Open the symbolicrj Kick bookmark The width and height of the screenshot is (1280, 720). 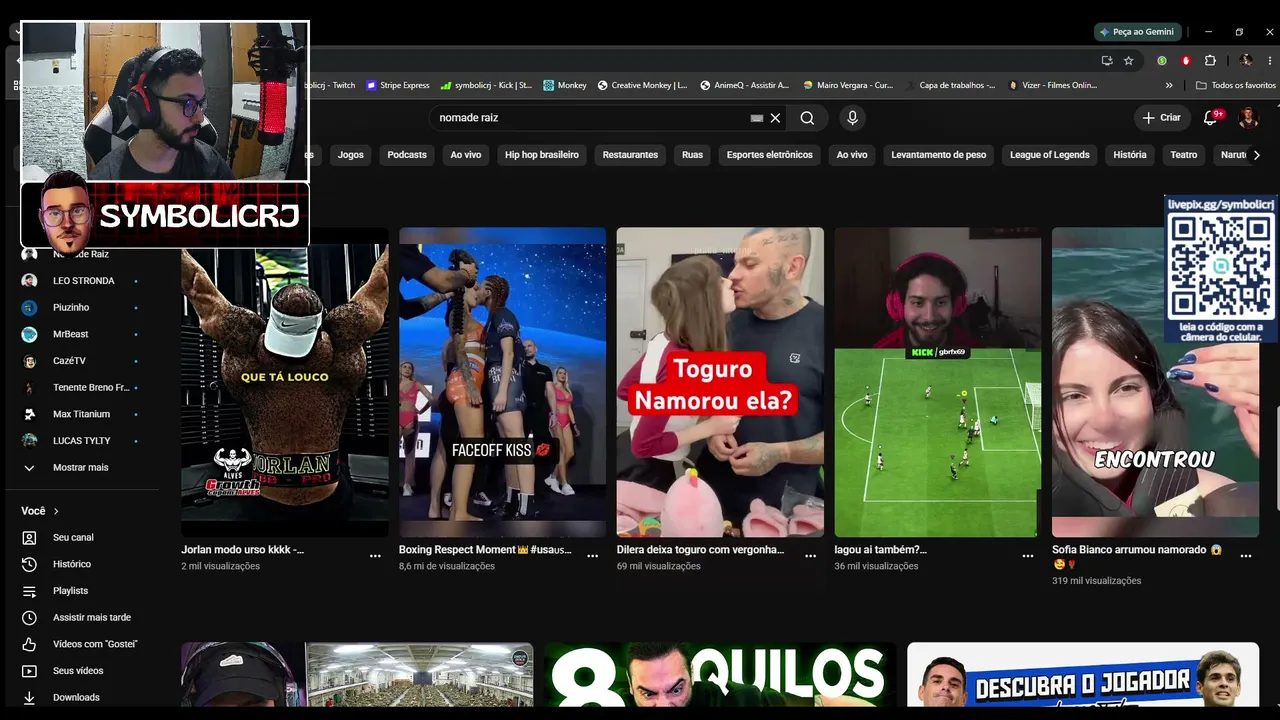(486, 85)
